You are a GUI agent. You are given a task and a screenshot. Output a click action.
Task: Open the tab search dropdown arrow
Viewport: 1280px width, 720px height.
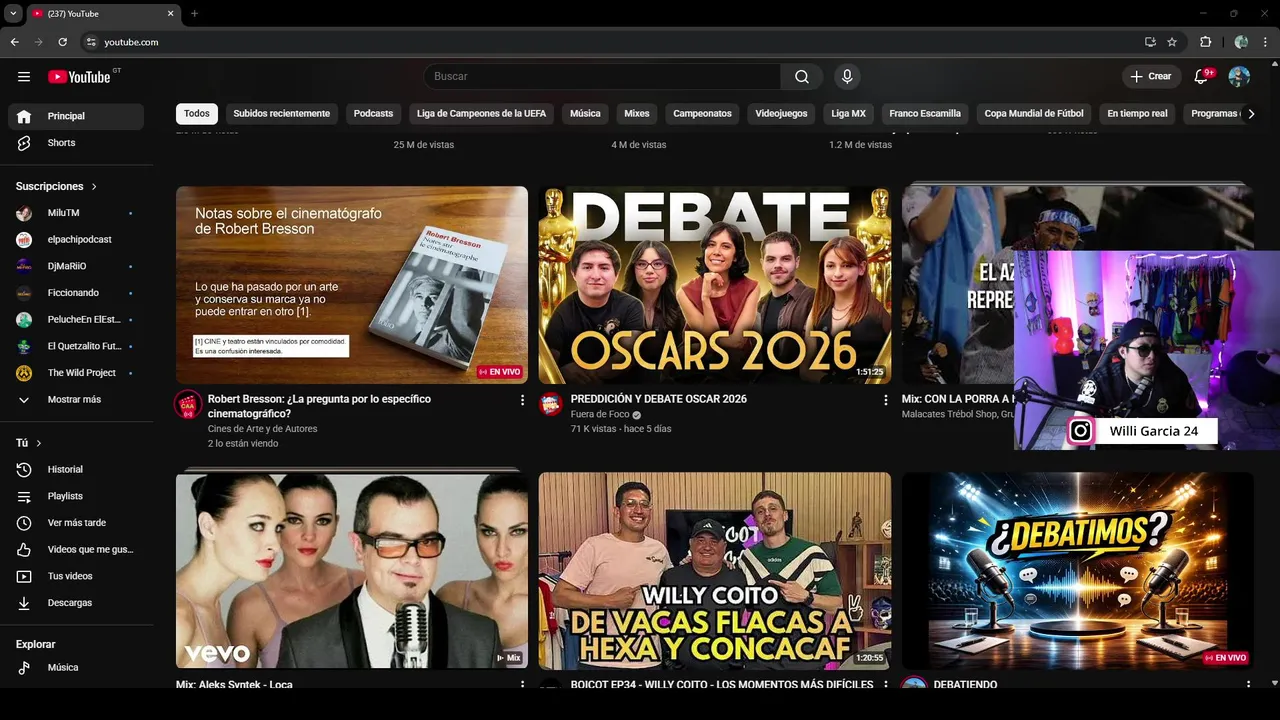[x=13, y=14]
